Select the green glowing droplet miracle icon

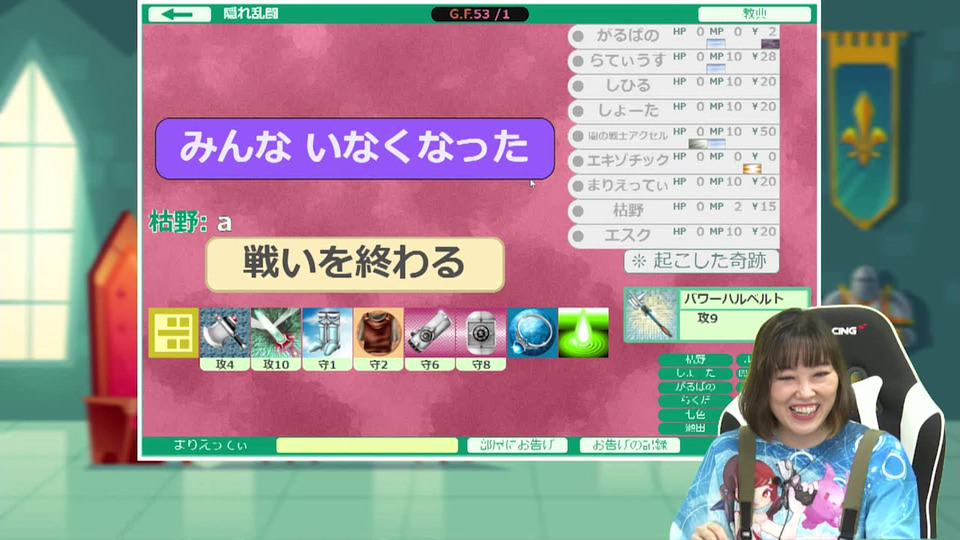[583, 332]
